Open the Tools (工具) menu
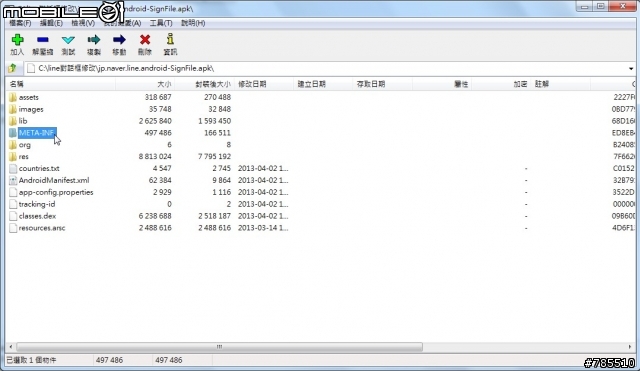The image size is (640, 371). [x=161, y=23]
